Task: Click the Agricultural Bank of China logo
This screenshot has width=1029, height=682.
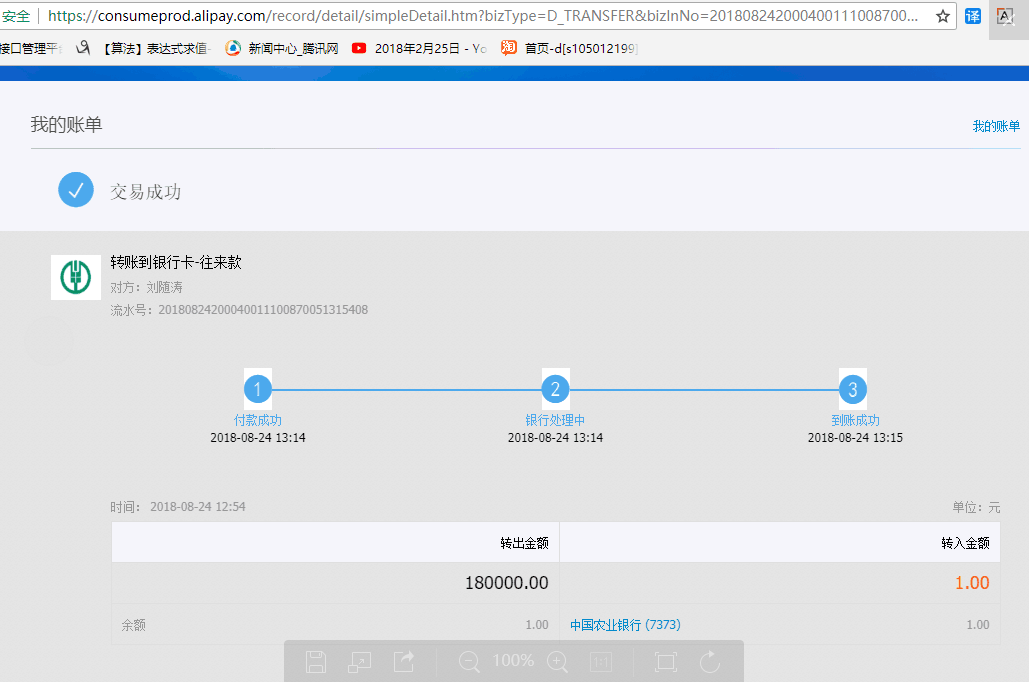Action: tap(76, 277)
